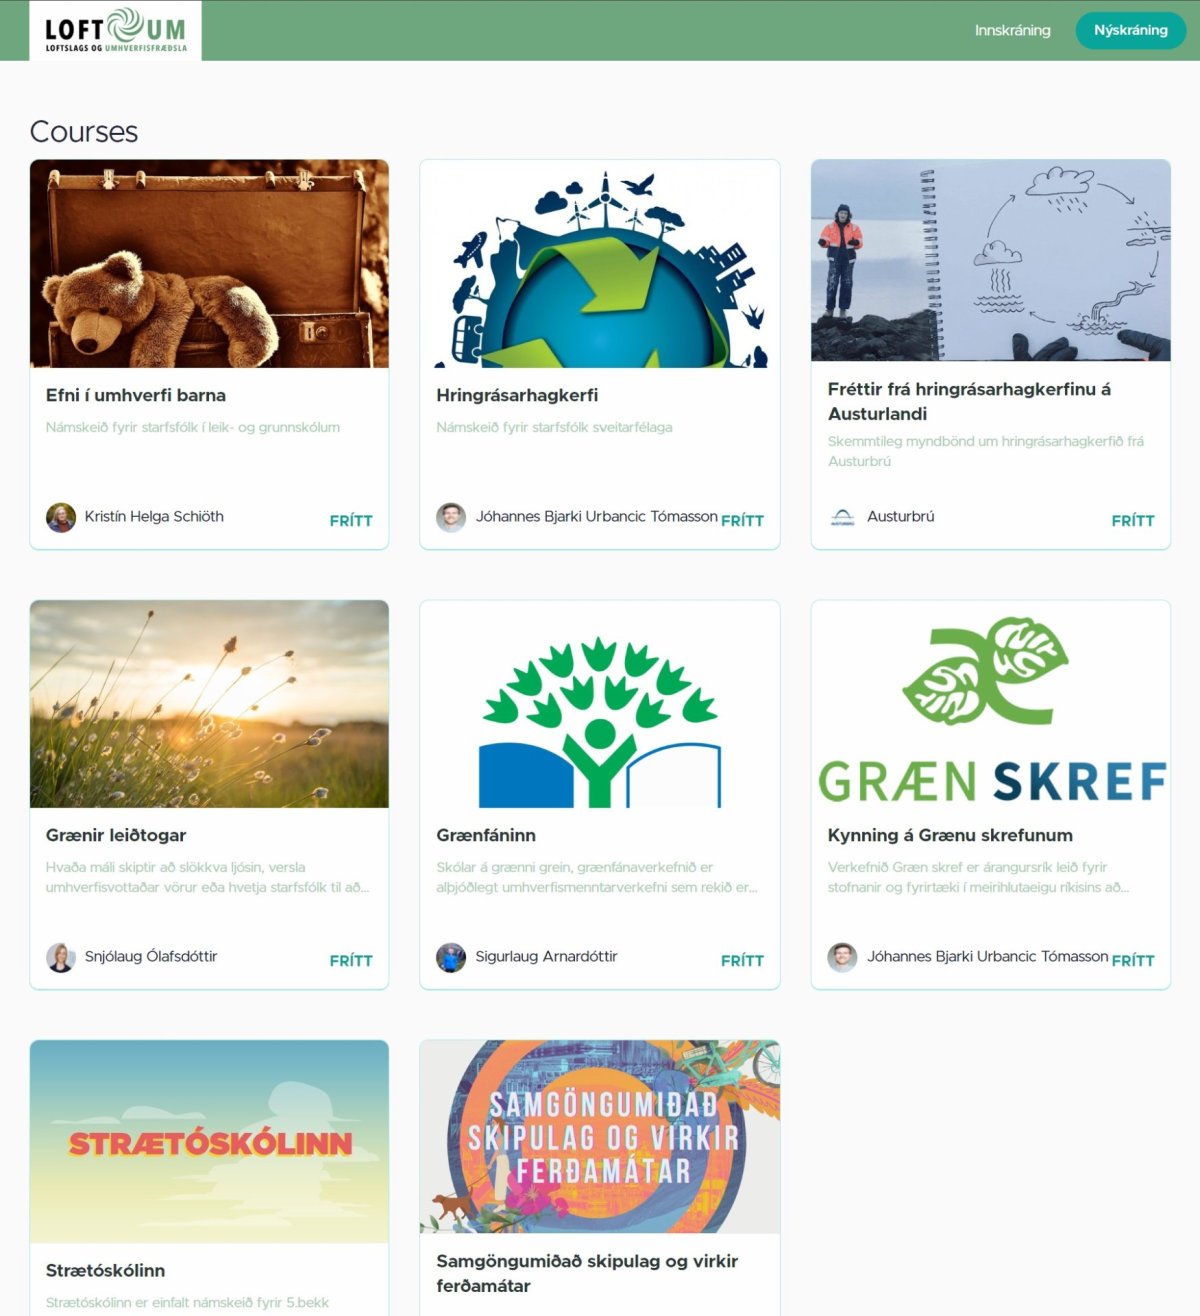This screenshot has height=1316, width=1200.
Task: Open the Kynning á Grænu skrefunum title
Action: [x=950, y=835]
